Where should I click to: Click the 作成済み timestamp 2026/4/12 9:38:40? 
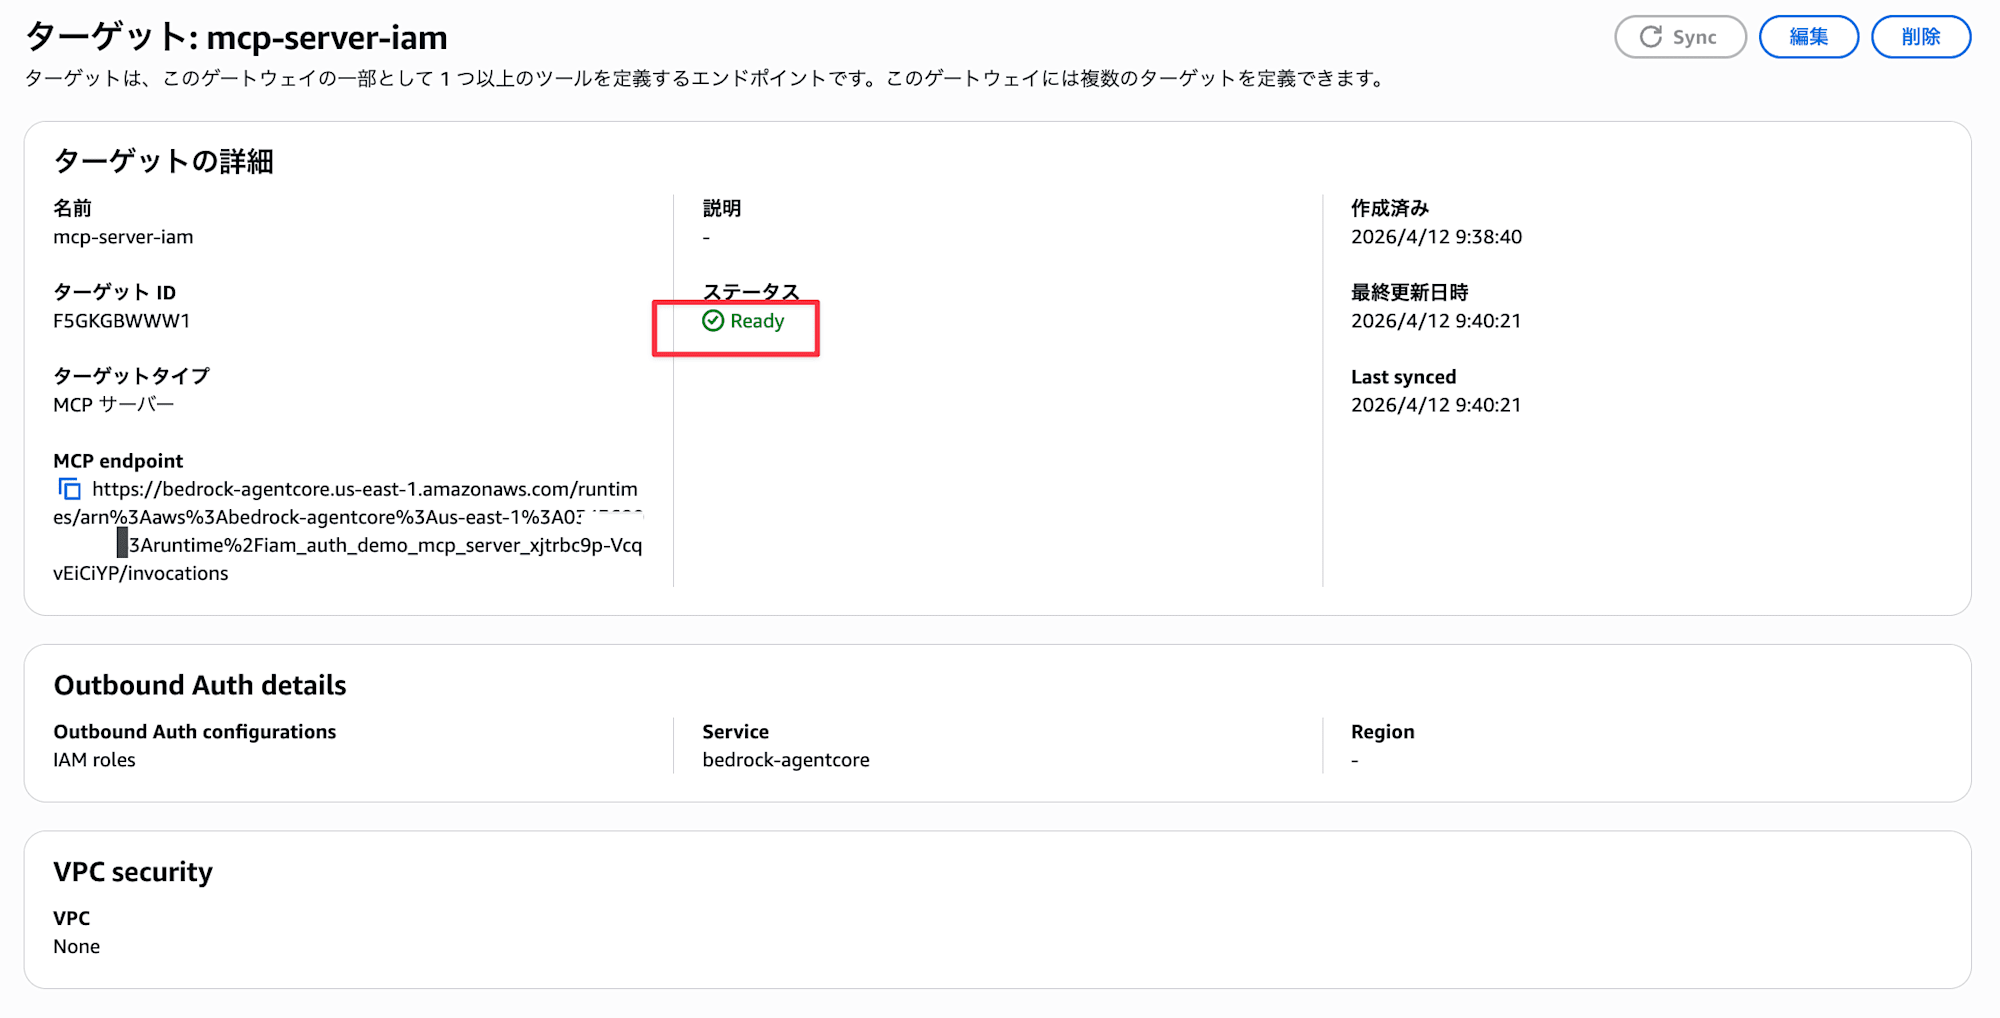[x=1436, y=237]
